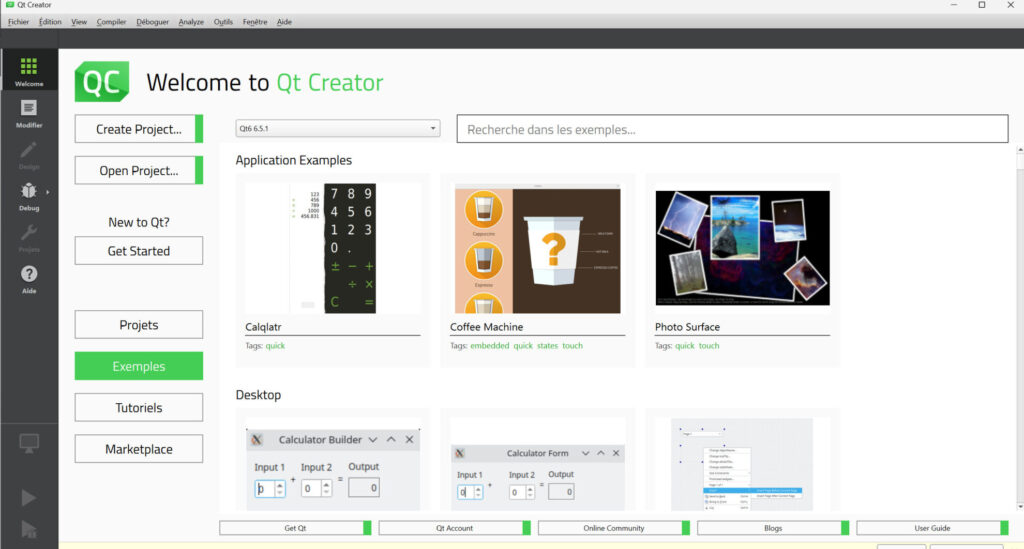Click the Online Community link button
The image size is (1024, 549).
[x=614, y=527]
